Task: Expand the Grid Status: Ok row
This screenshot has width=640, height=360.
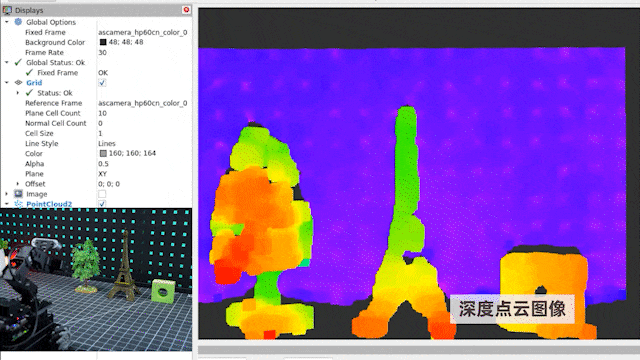Action: 18,93
